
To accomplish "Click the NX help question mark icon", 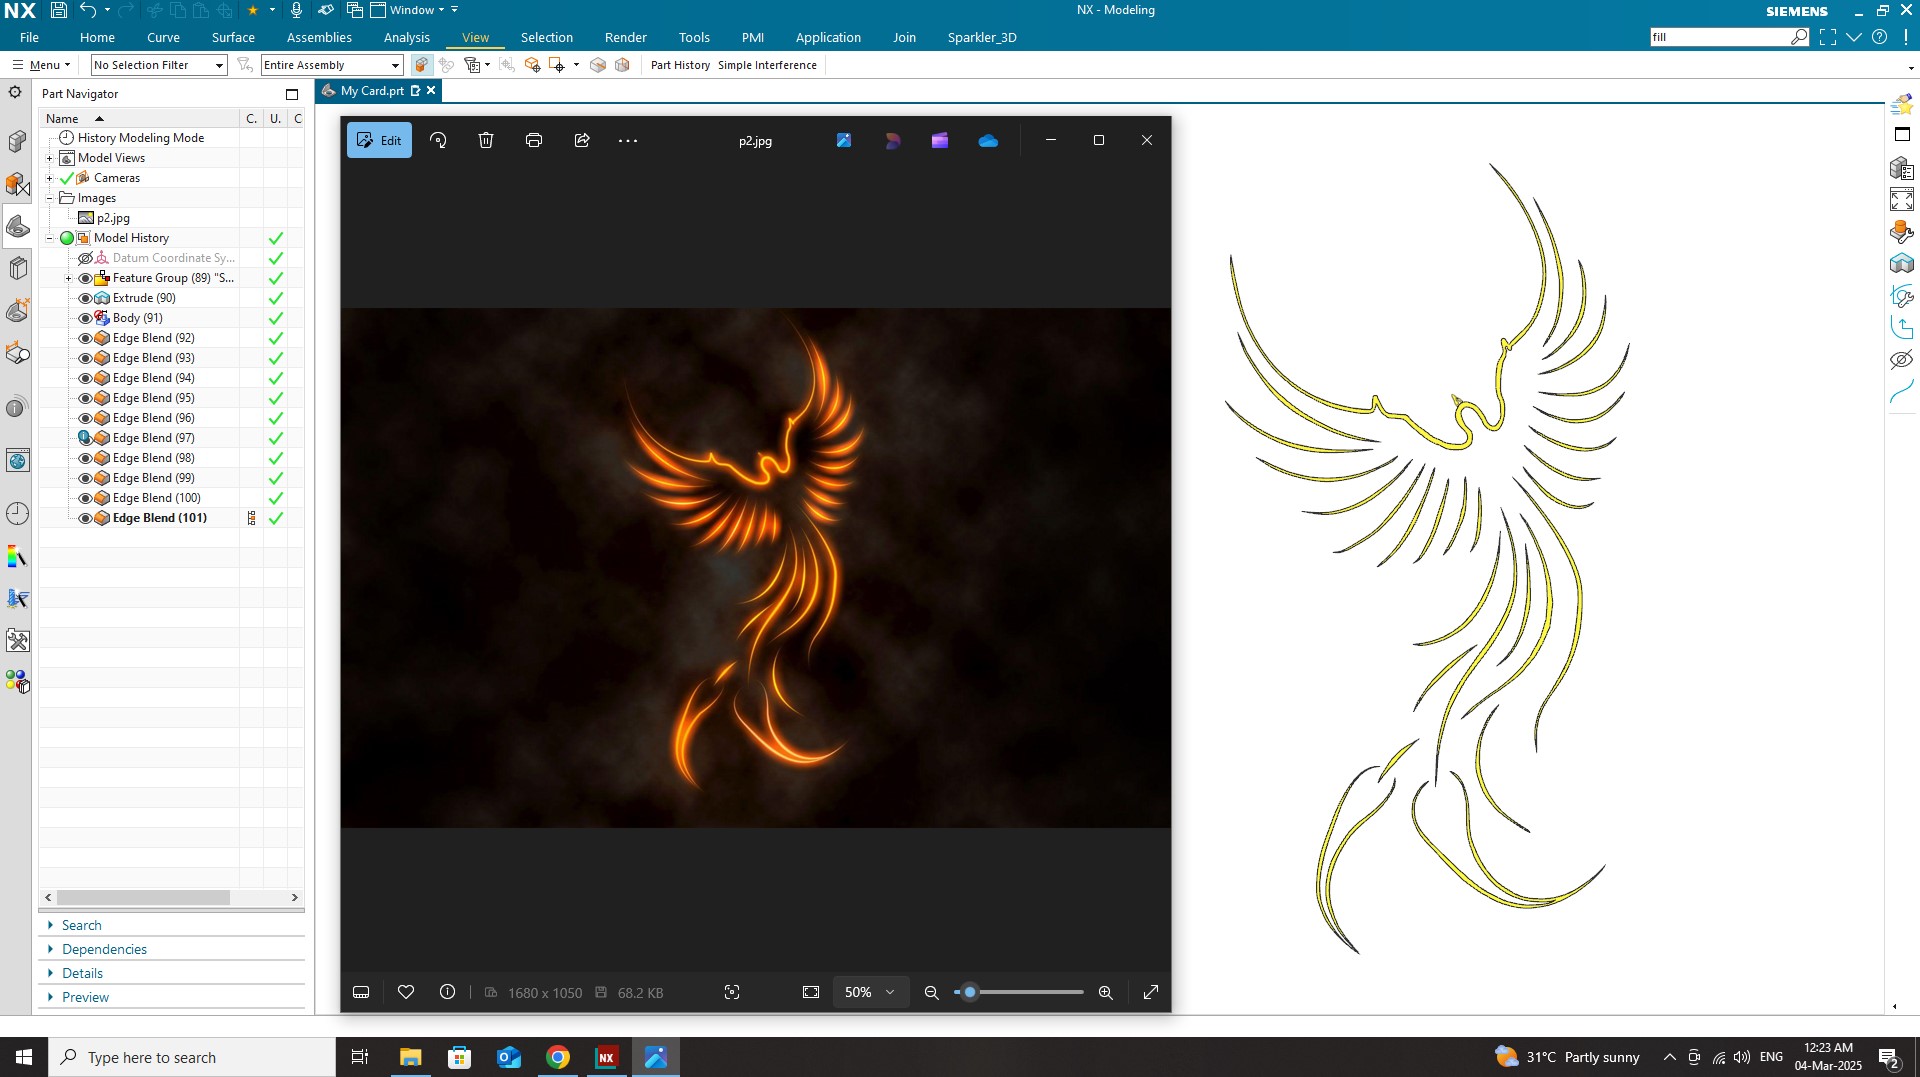I will [x=1880, y=37].
